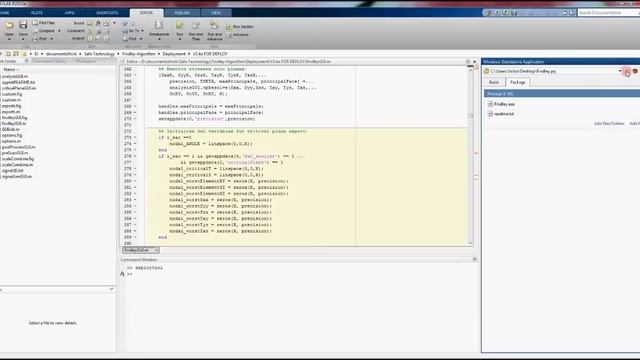Select criticalPlaneGUI.m in file list

click(18, 88)
